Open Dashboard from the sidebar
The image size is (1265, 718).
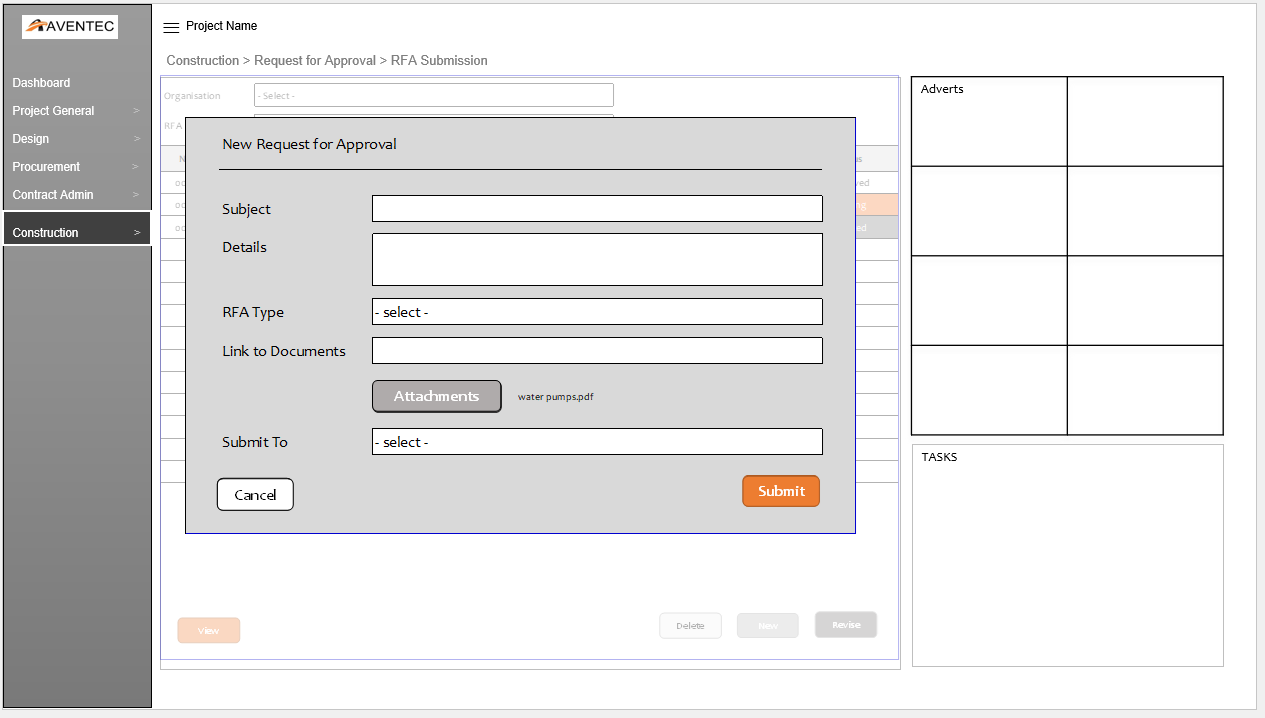tap(41, 83)
